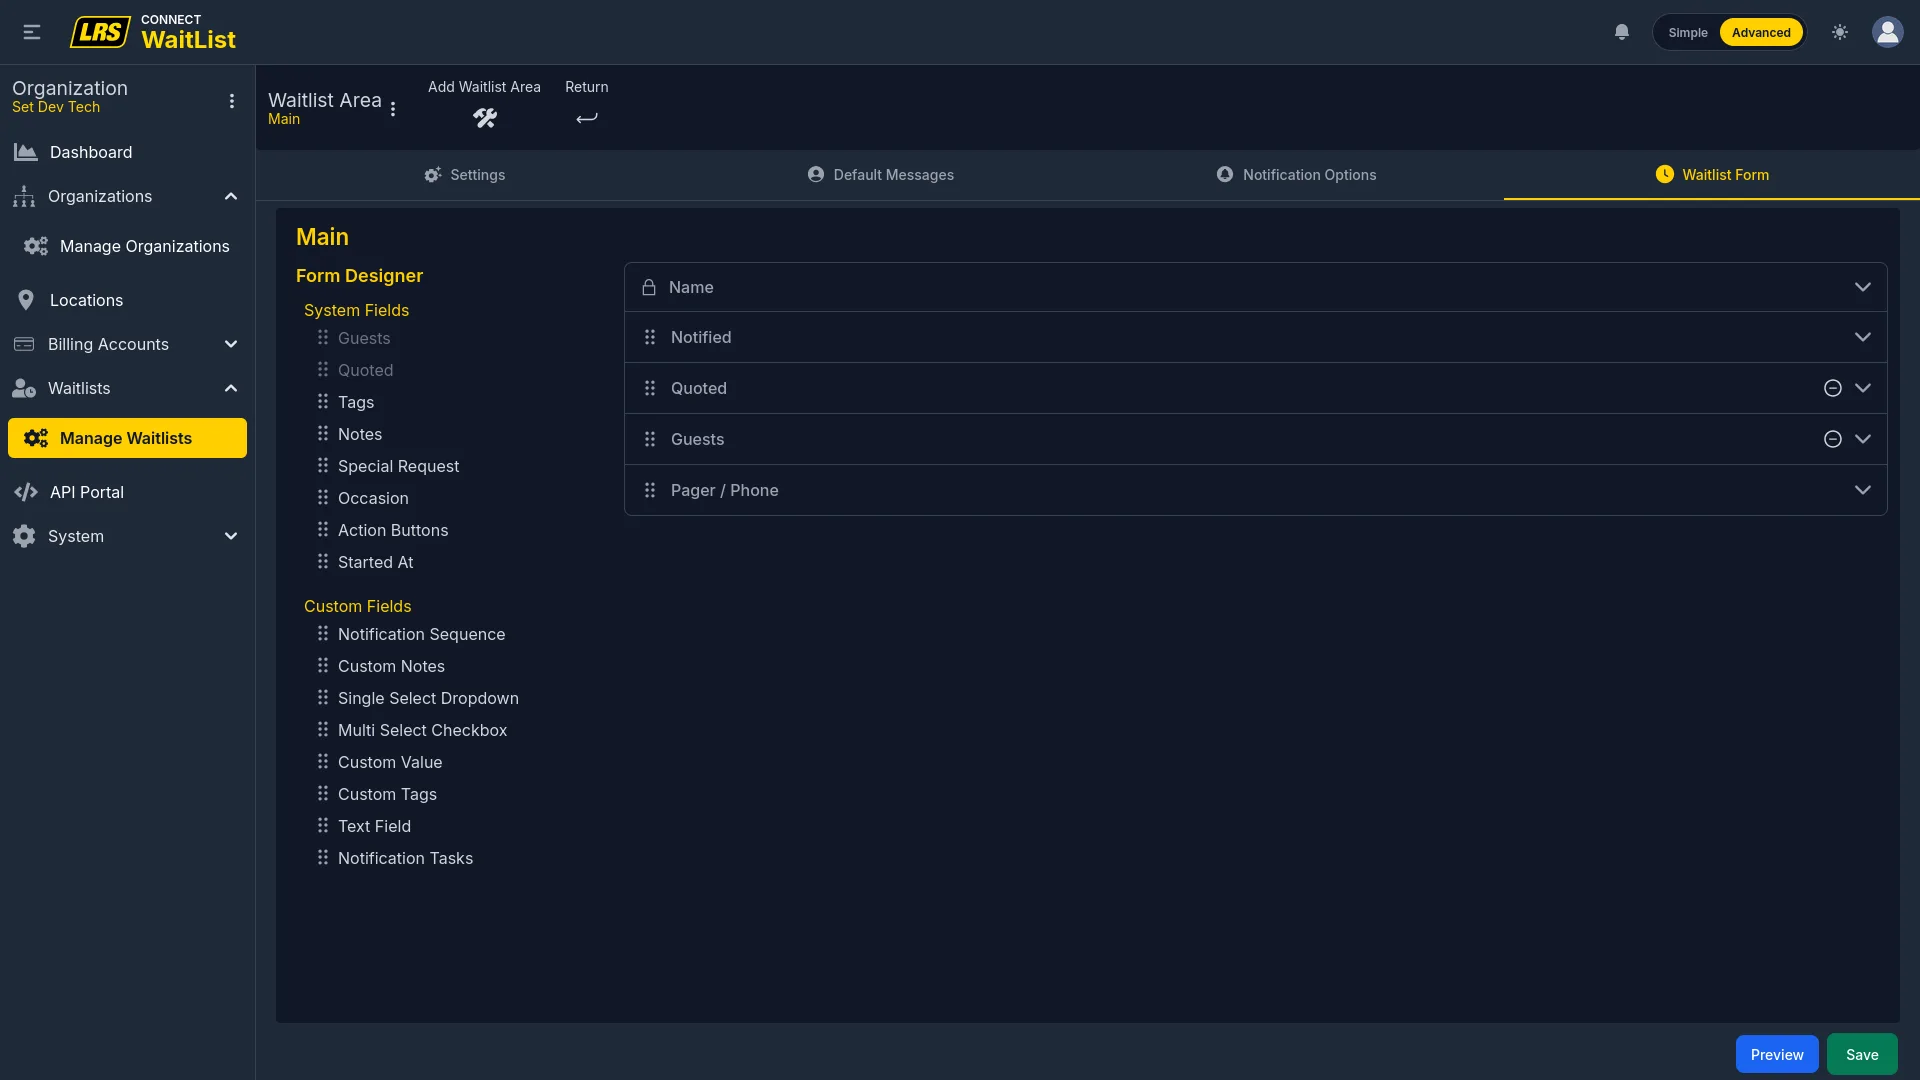Open notifications bell
The height and width of the screenshot is (1080, 1920).
1622,32
